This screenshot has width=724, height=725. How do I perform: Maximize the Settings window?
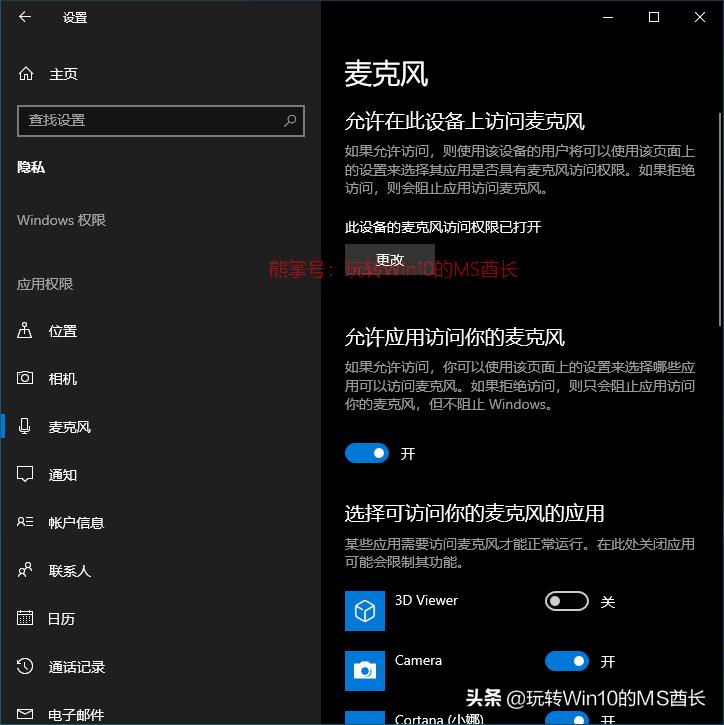pos(654,18)
